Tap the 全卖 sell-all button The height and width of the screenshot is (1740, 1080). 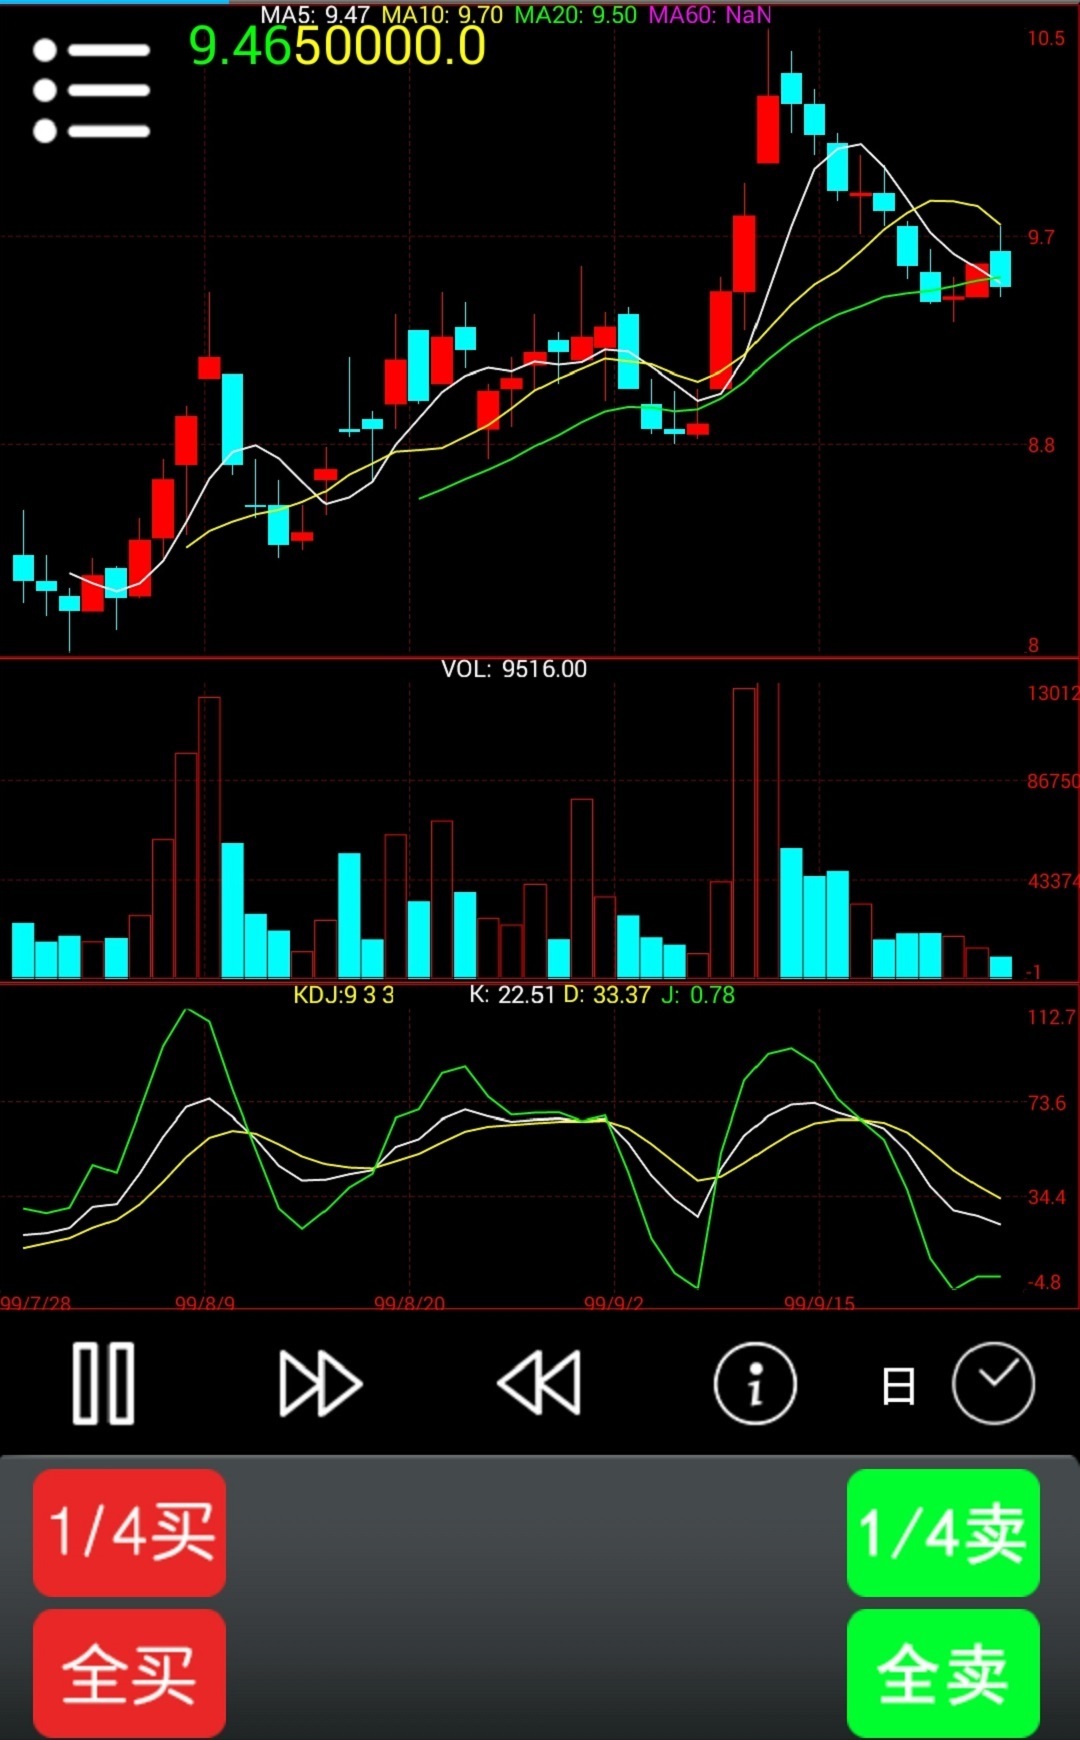coord(943,1673)
